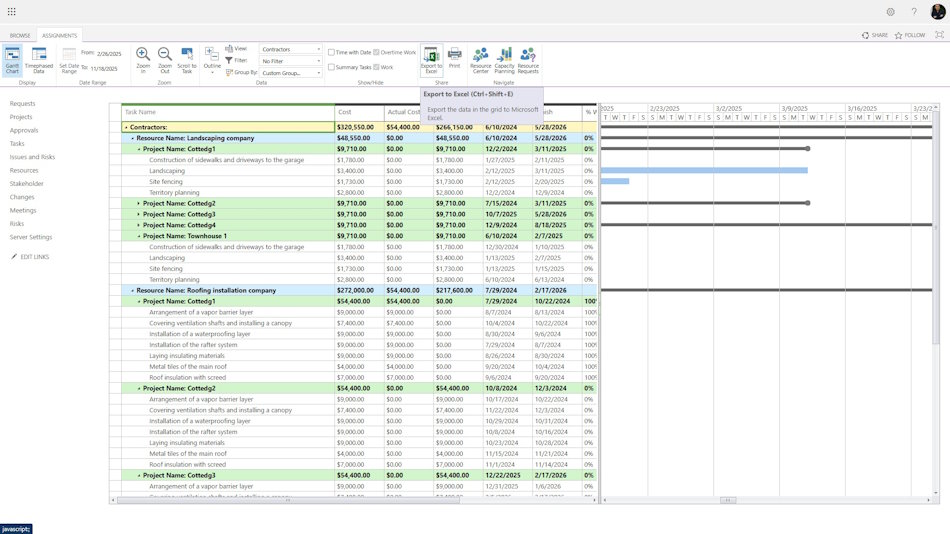Open Server Settings link

[31, 237]
